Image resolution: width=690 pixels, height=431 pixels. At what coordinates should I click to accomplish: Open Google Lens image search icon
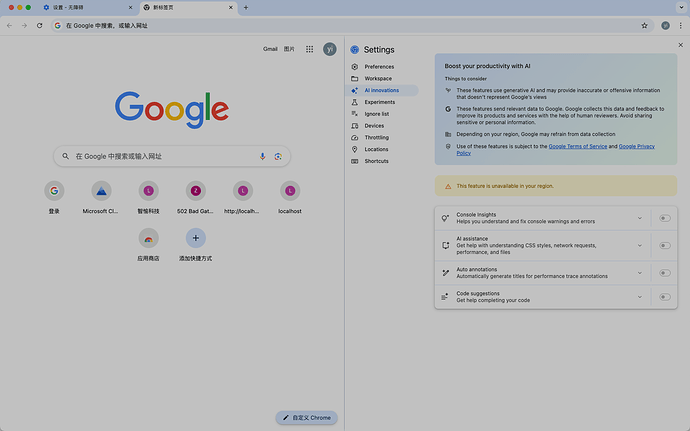point(278,156)
